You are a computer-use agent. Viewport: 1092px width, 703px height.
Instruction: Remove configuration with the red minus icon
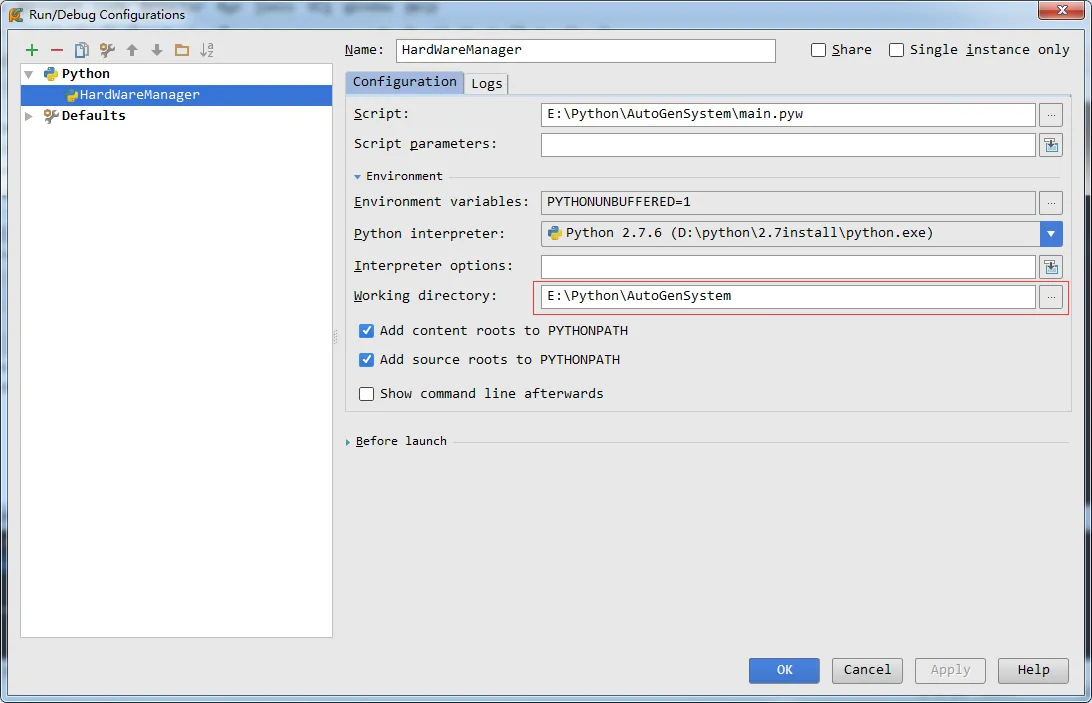click(57, 50)
